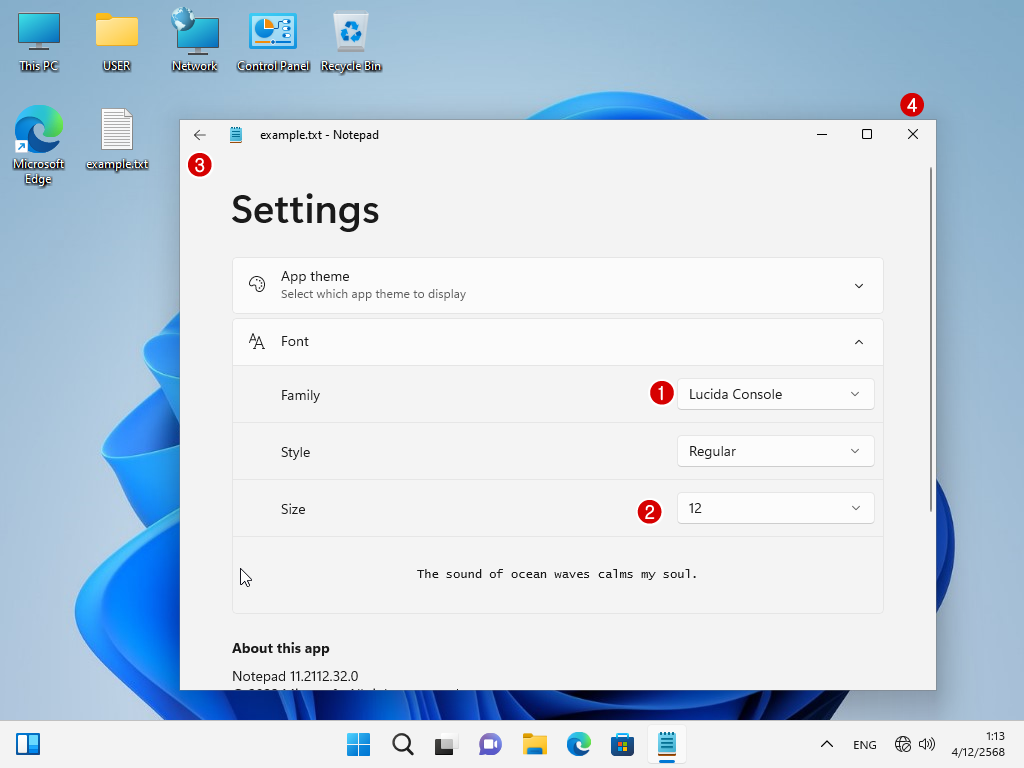
Task: Open Recycle Bin on the desktop
Action: (351, 35)
